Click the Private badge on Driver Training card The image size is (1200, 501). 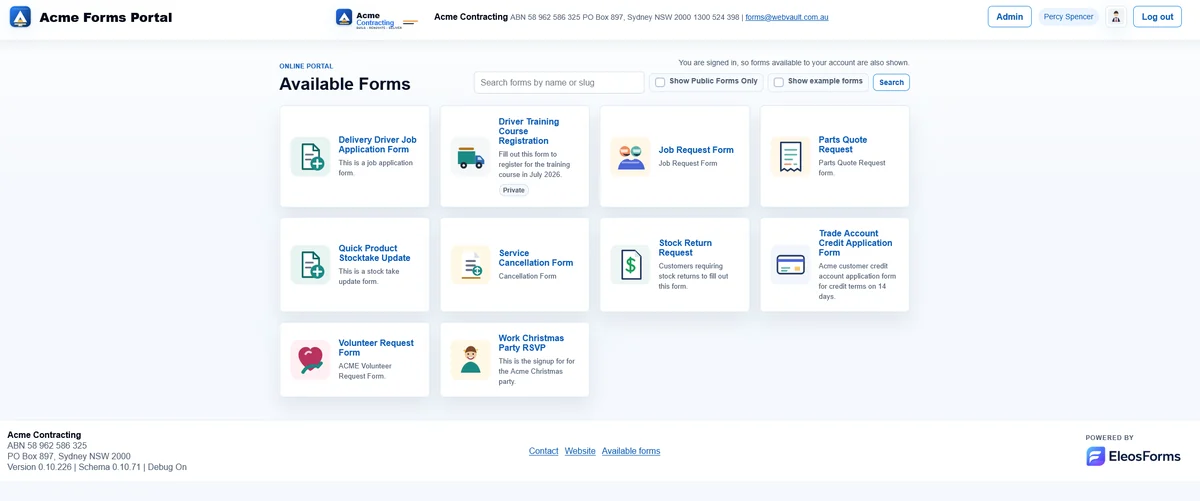coord(514,190)
